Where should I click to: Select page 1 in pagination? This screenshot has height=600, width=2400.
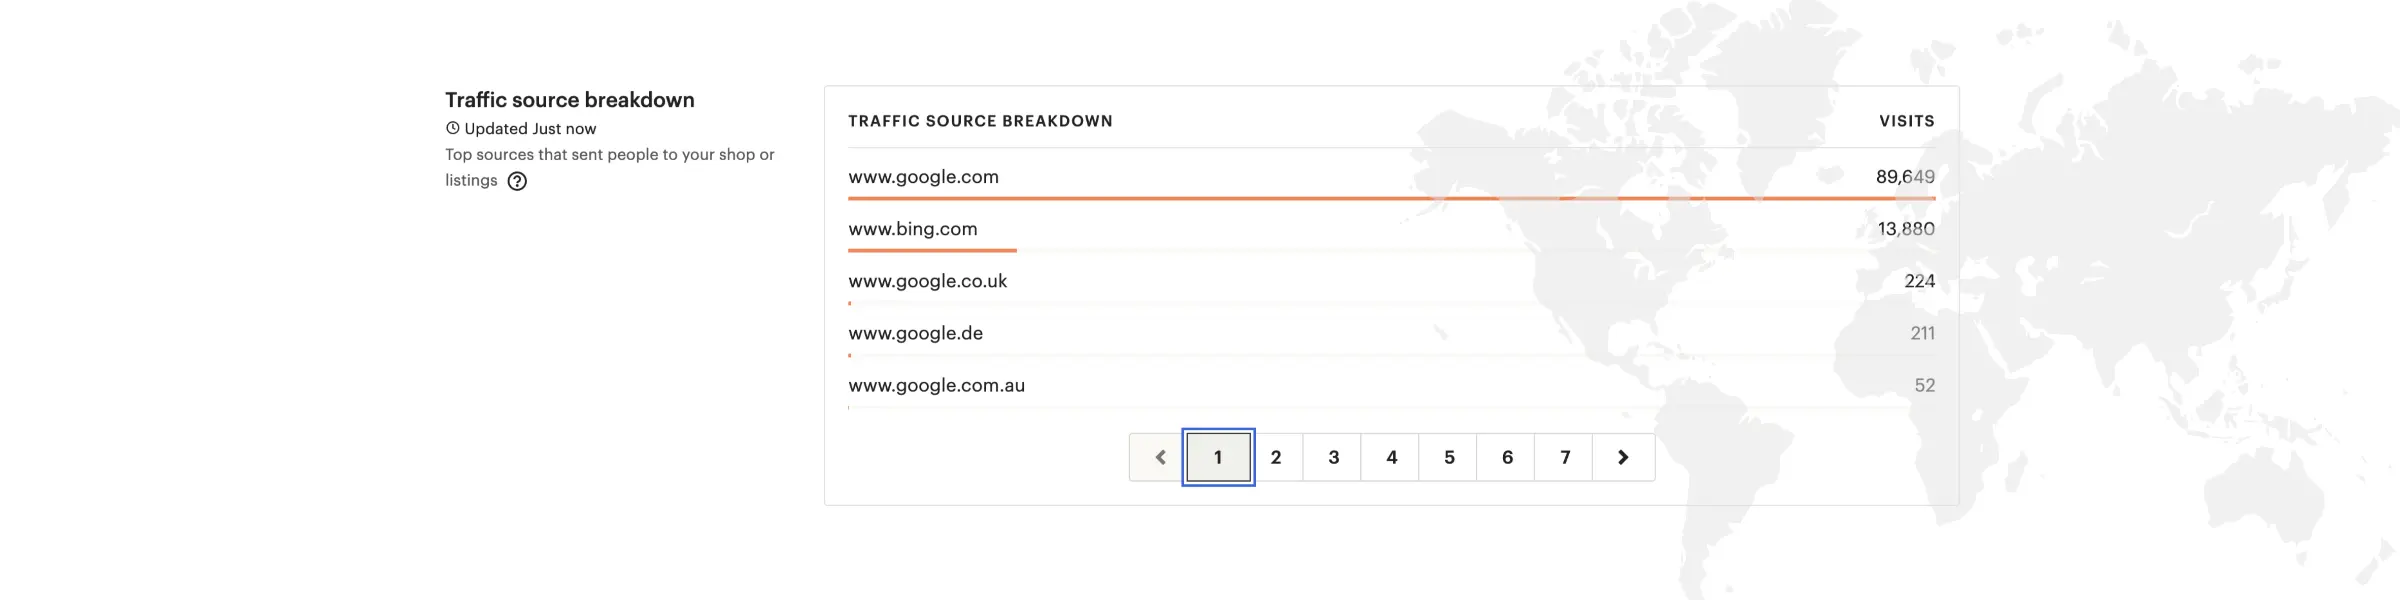click(1218, 457)
